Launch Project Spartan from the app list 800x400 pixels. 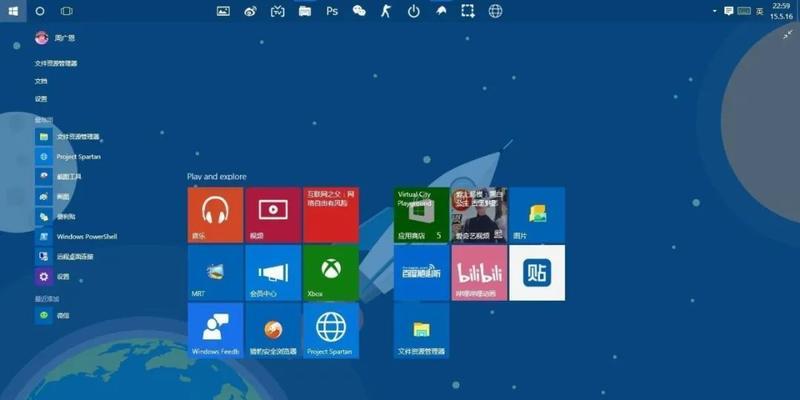pyautogui.click(x=68, y=157)
